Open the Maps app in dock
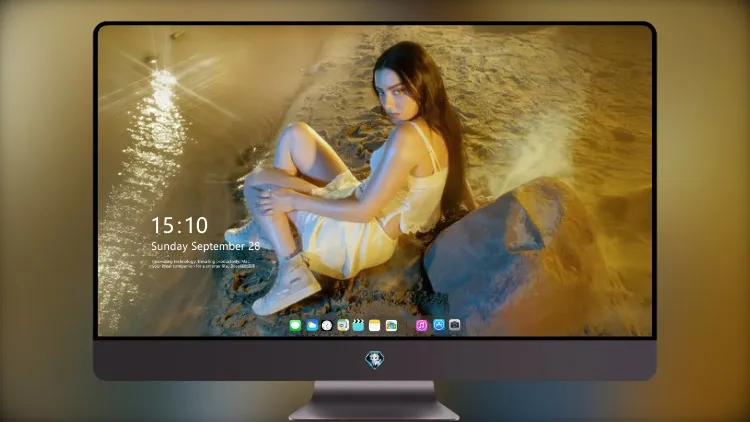Viewport: 750px width, 422px height. coord(343,326)
